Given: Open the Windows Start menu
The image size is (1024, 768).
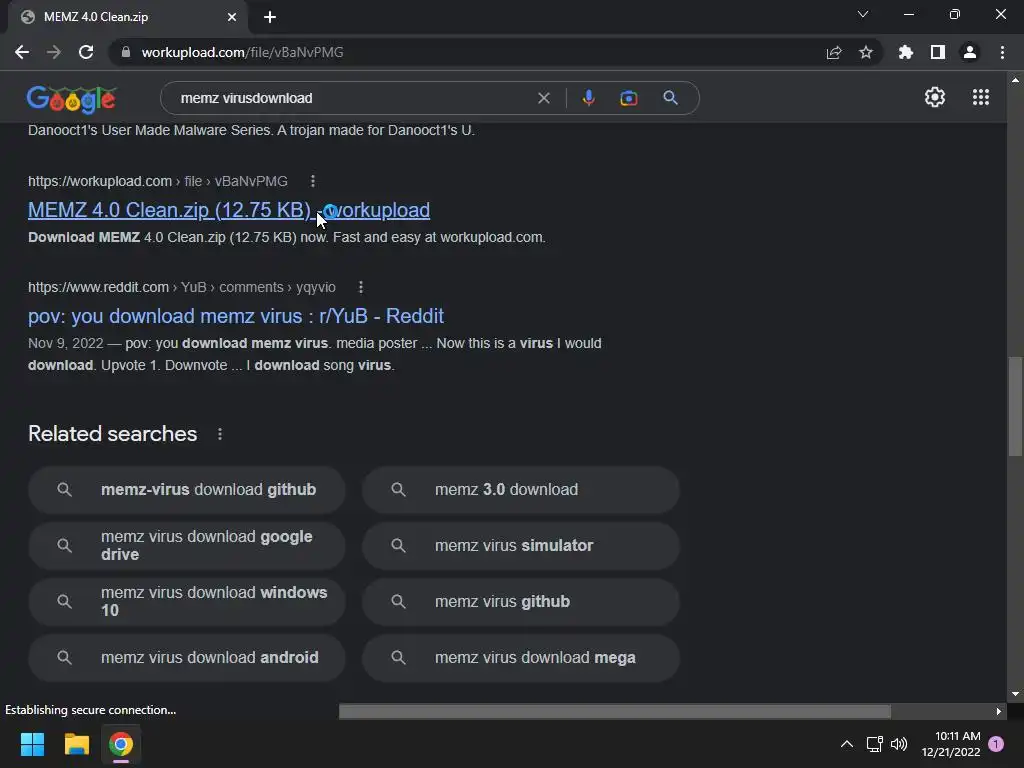Looking at the screenshot, I should (32, 744).
